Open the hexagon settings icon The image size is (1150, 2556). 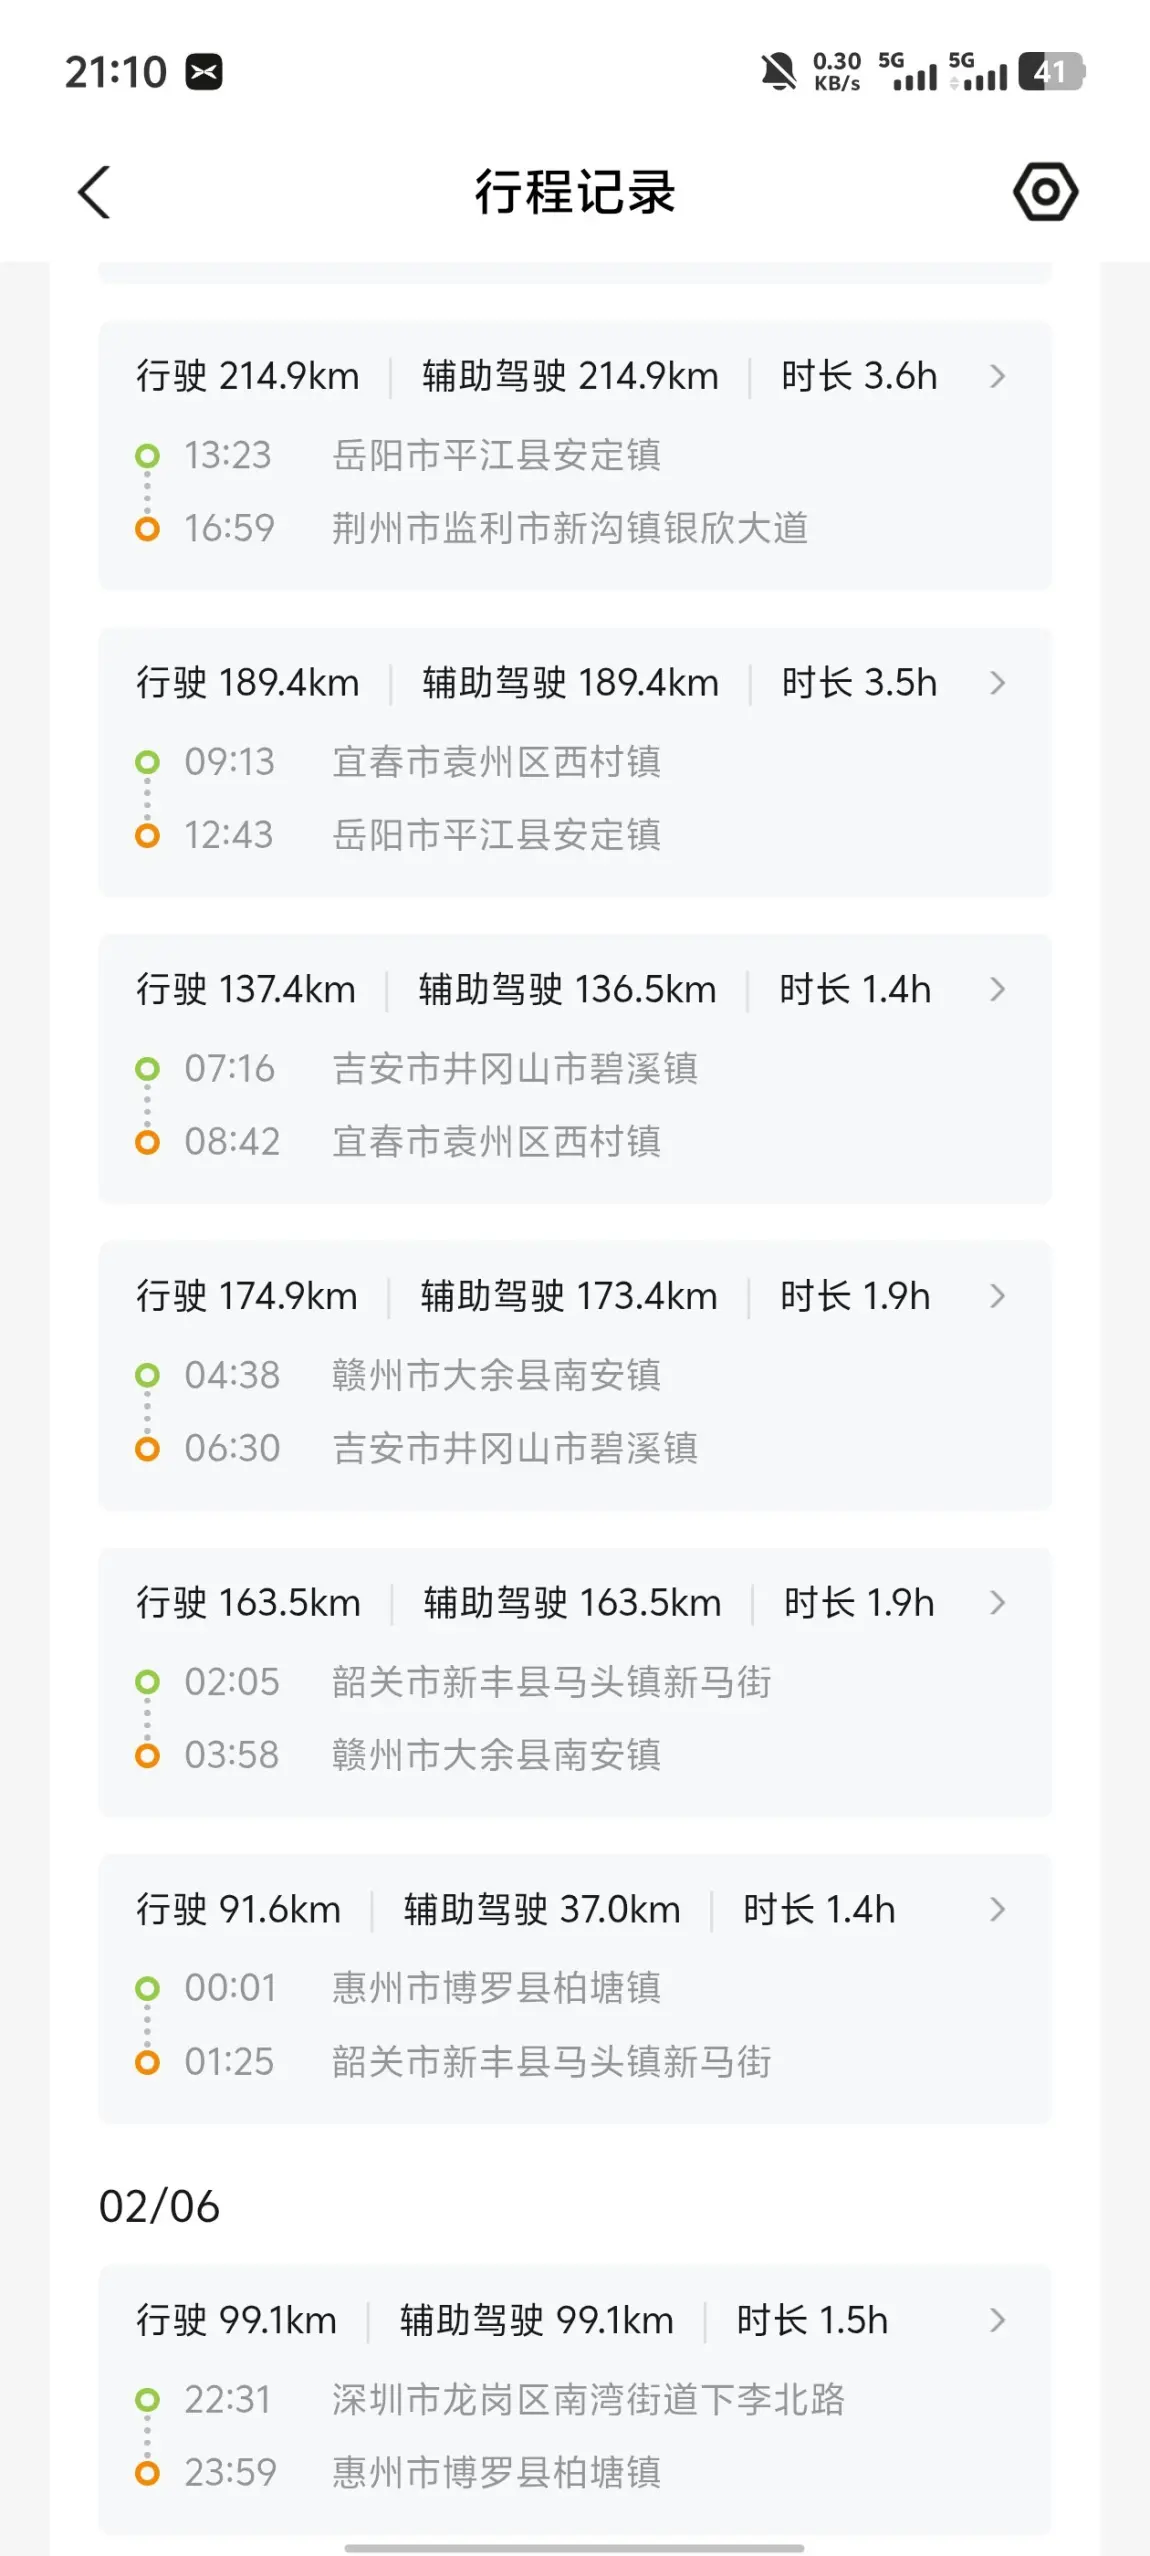pos(1045,191)
